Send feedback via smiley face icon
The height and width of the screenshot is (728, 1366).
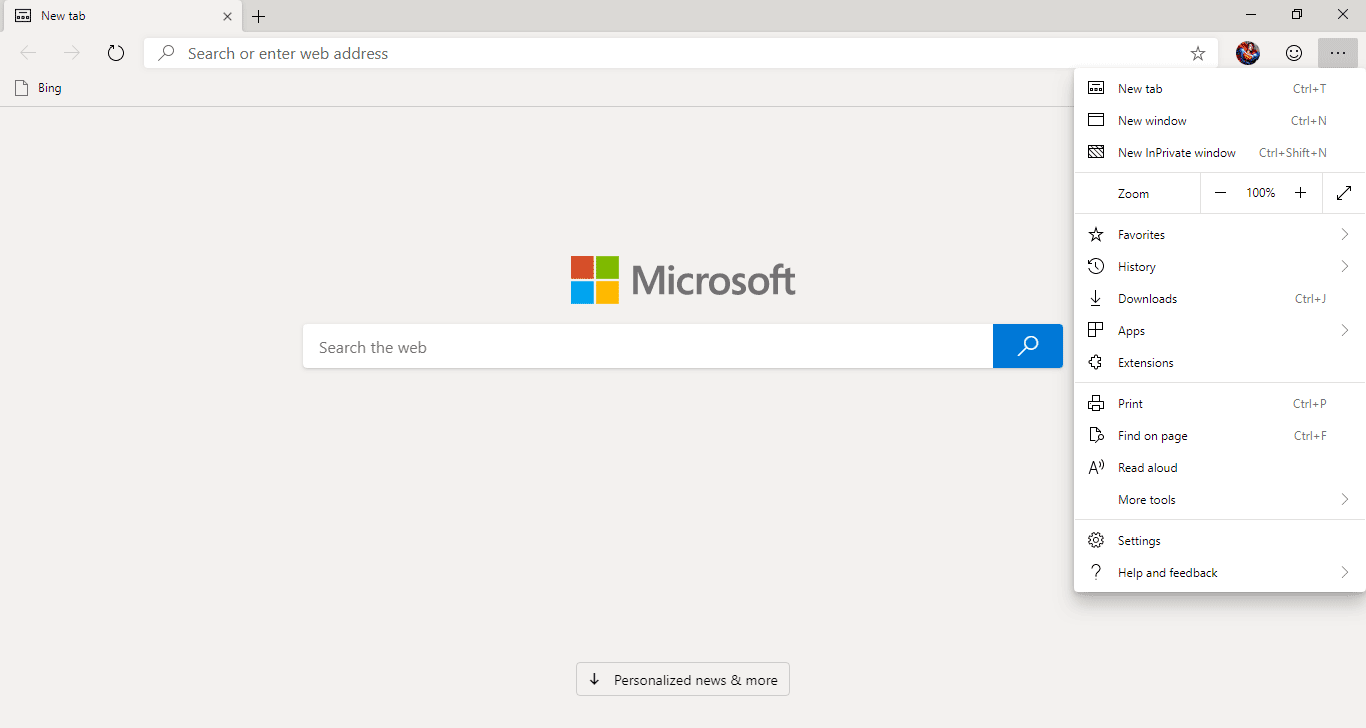1294,53
